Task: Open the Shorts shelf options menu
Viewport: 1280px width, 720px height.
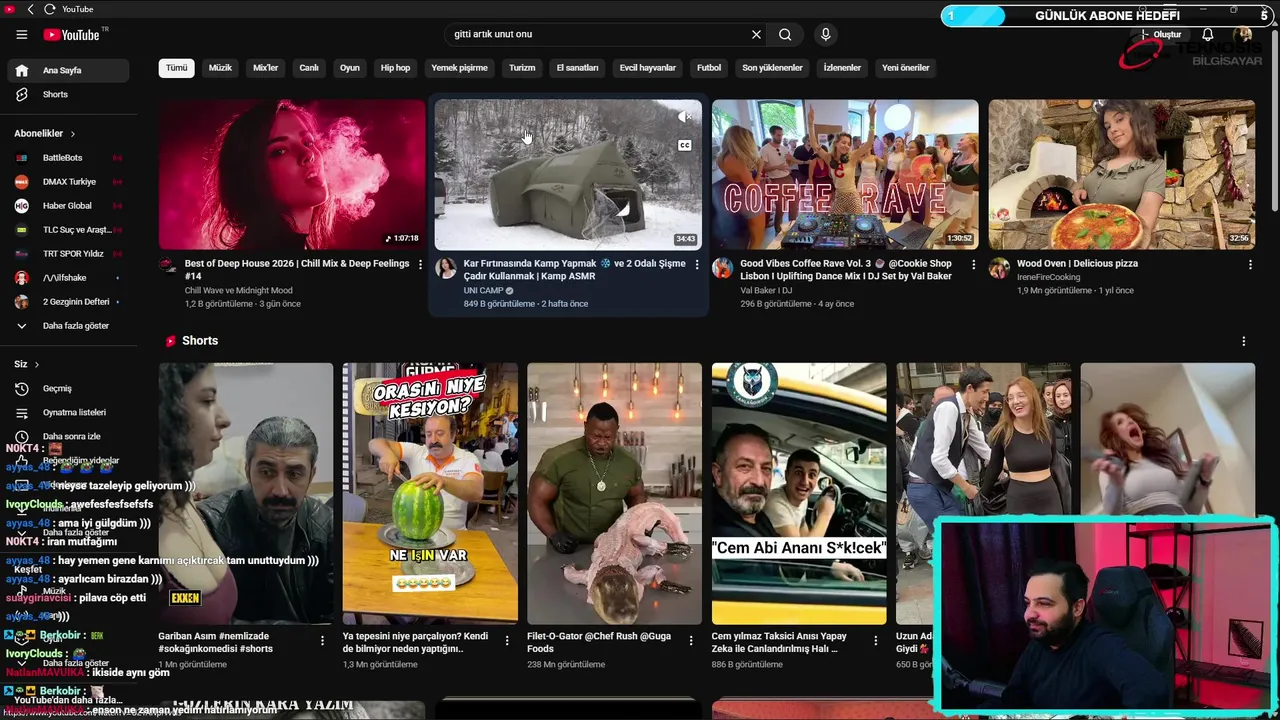Action: click(1244, 341)
